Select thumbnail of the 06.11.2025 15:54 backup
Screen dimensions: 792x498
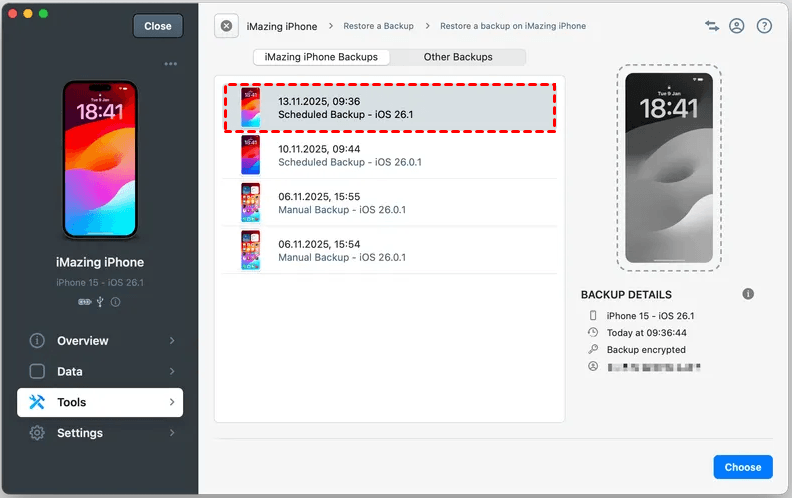pos(251,250)
